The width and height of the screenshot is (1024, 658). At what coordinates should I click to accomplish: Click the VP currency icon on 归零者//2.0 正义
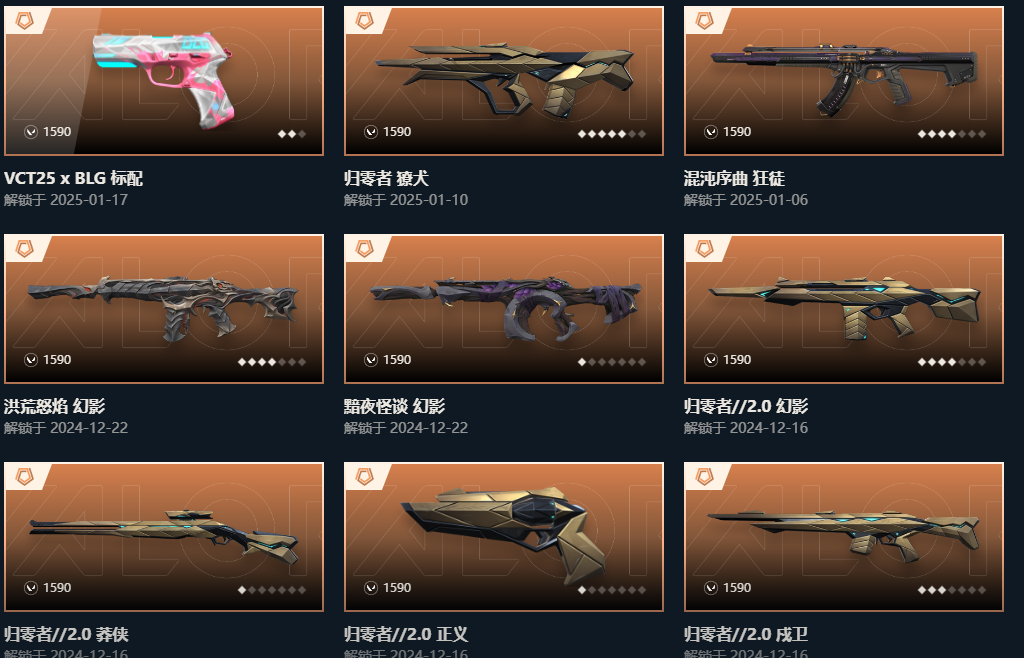tap(371, 588)
